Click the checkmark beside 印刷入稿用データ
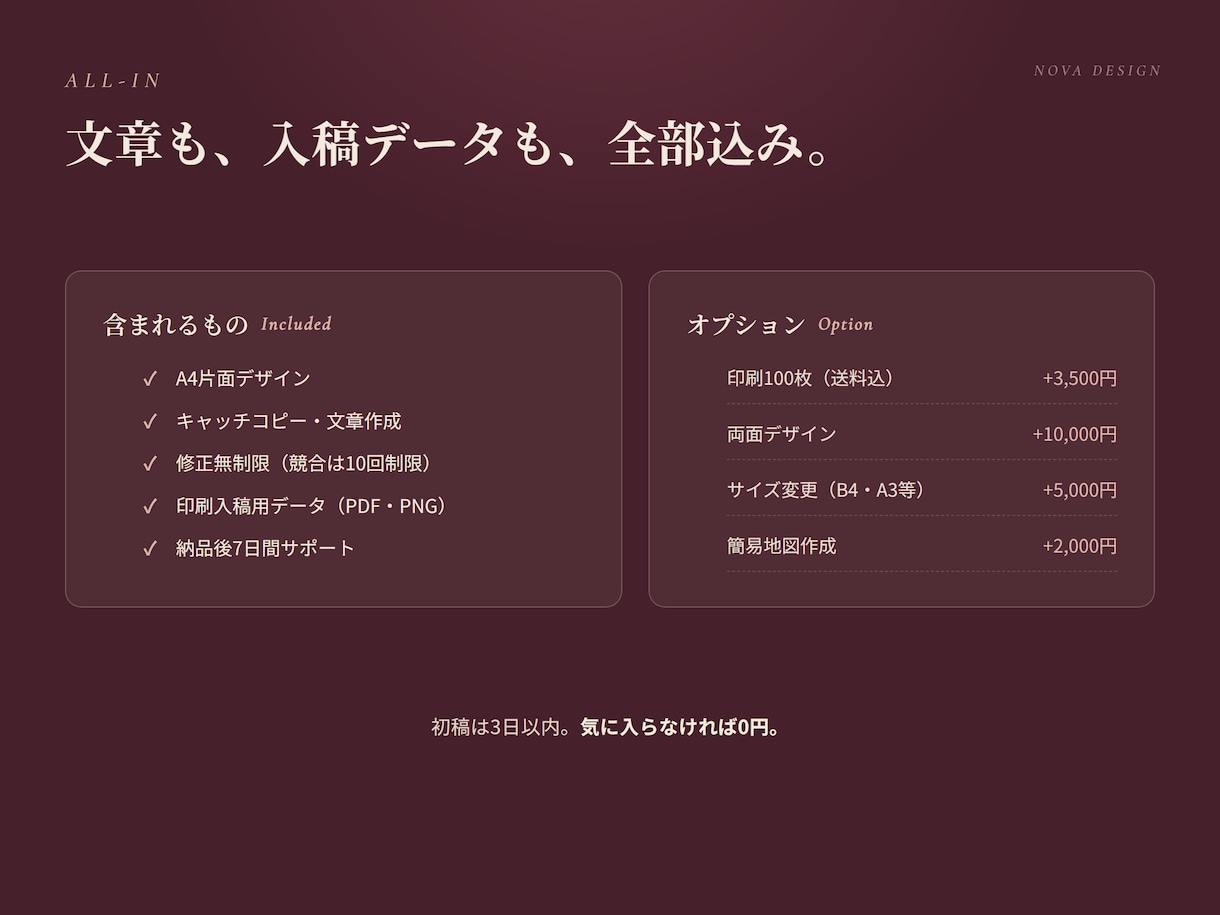The width and height of the screenshot is (1220, 915). tap(150, 506)
